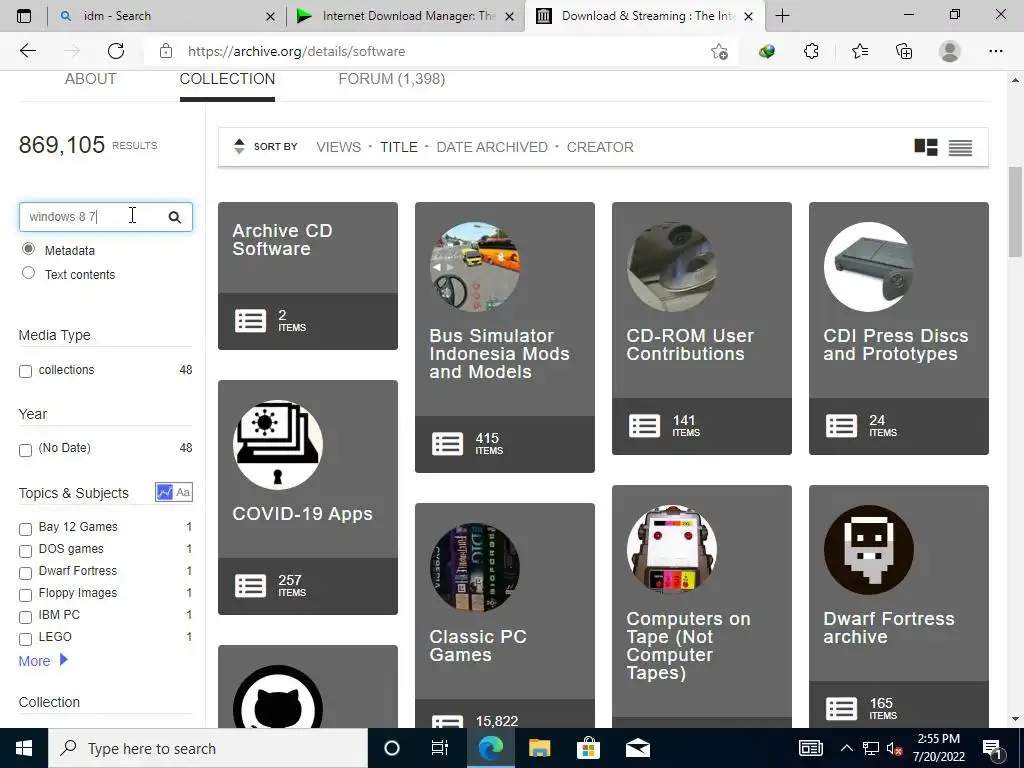Screen dimensions: 1024x768
Task: Click the Topics & Subjects chart toggle icon
Action: (165, 492)
